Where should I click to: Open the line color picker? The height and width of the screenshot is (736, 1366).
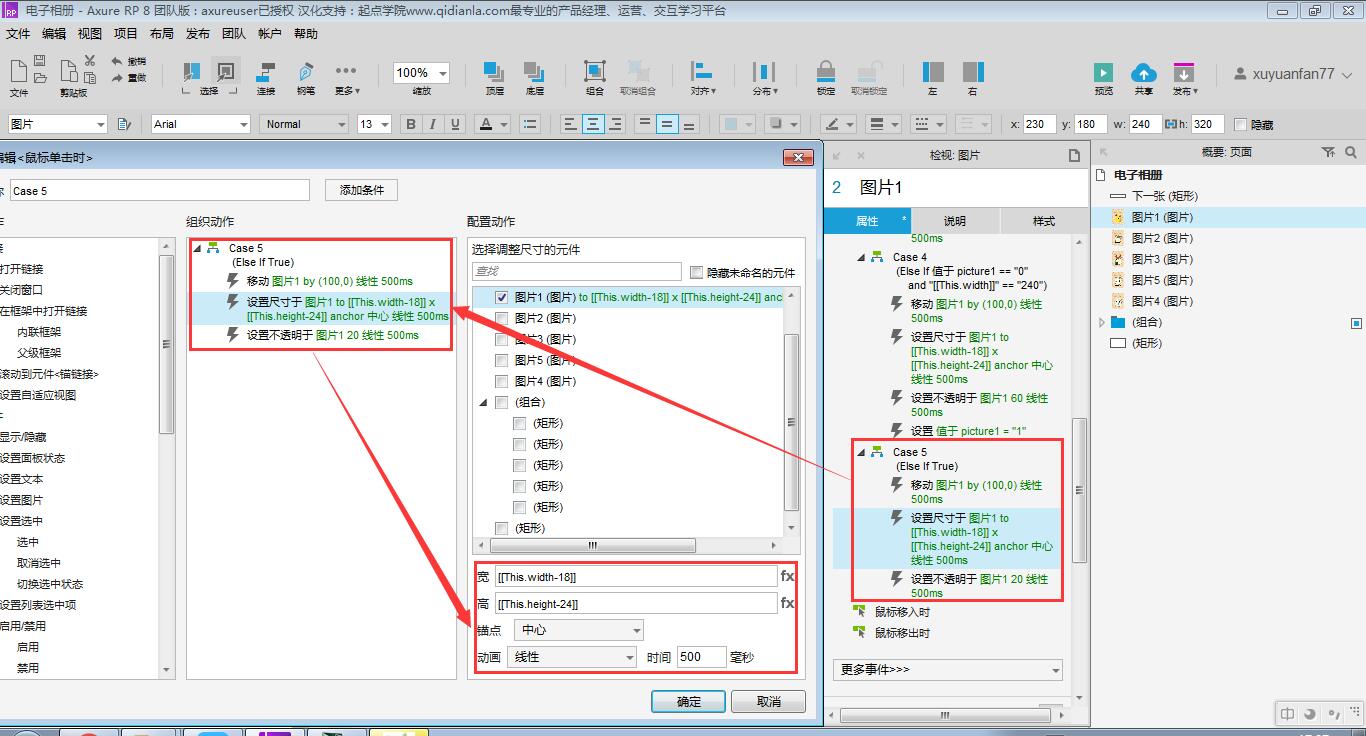point(838,124)
